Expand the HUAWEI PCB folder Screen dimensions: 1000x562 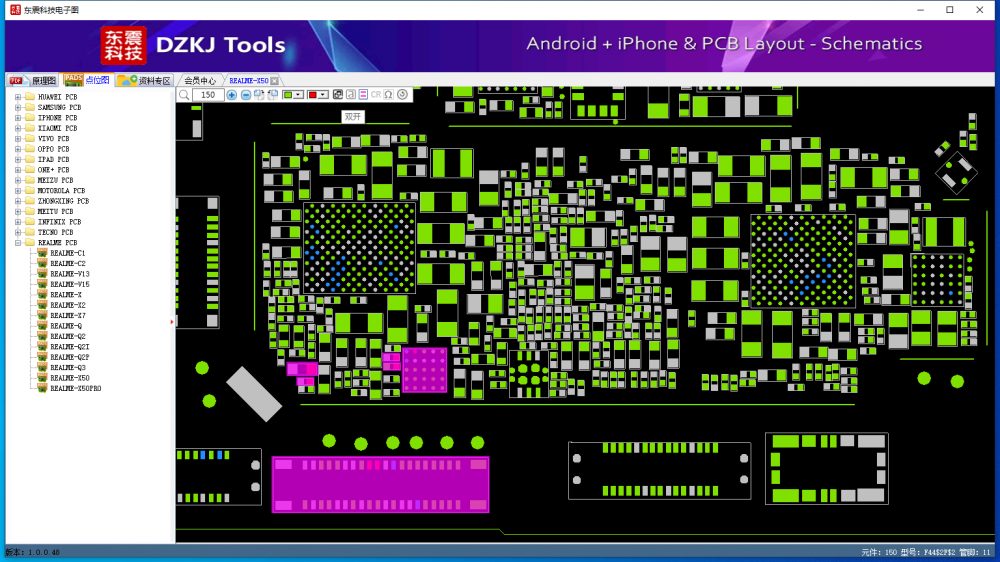17,97
